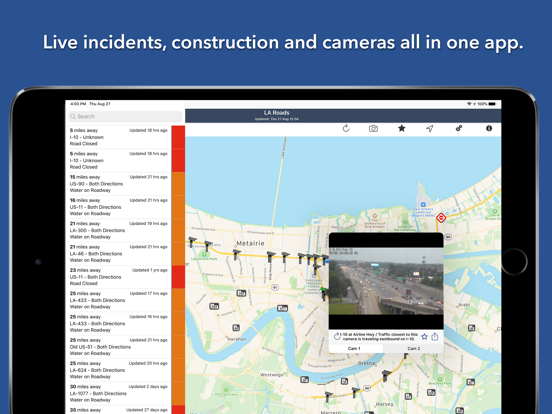
Task: Open the LA-624 Water on Roadway incident
Action: click(x=125, y=370)
